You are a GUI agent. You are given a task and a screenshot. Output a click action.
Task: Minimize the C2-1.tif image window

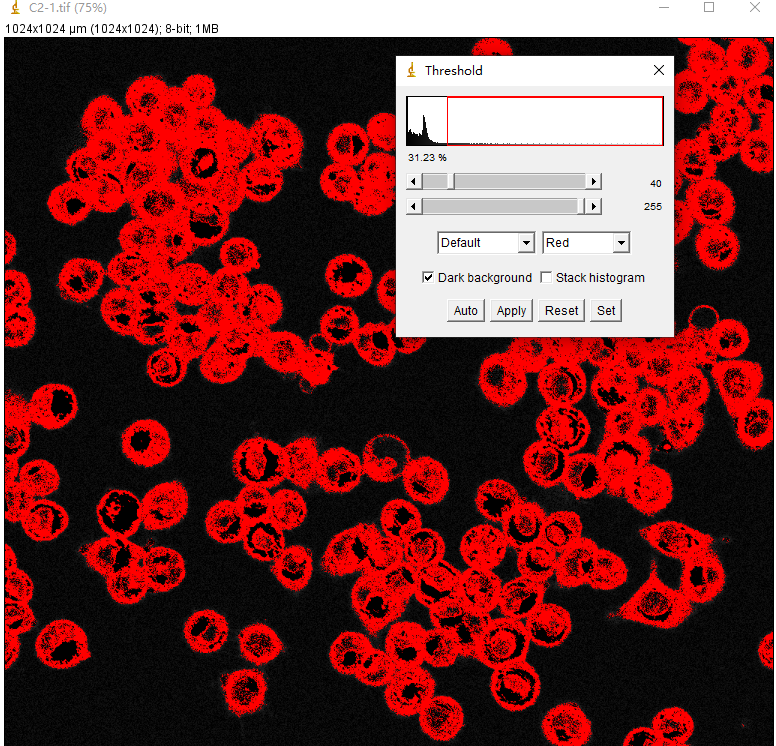[x=663, y=7]
